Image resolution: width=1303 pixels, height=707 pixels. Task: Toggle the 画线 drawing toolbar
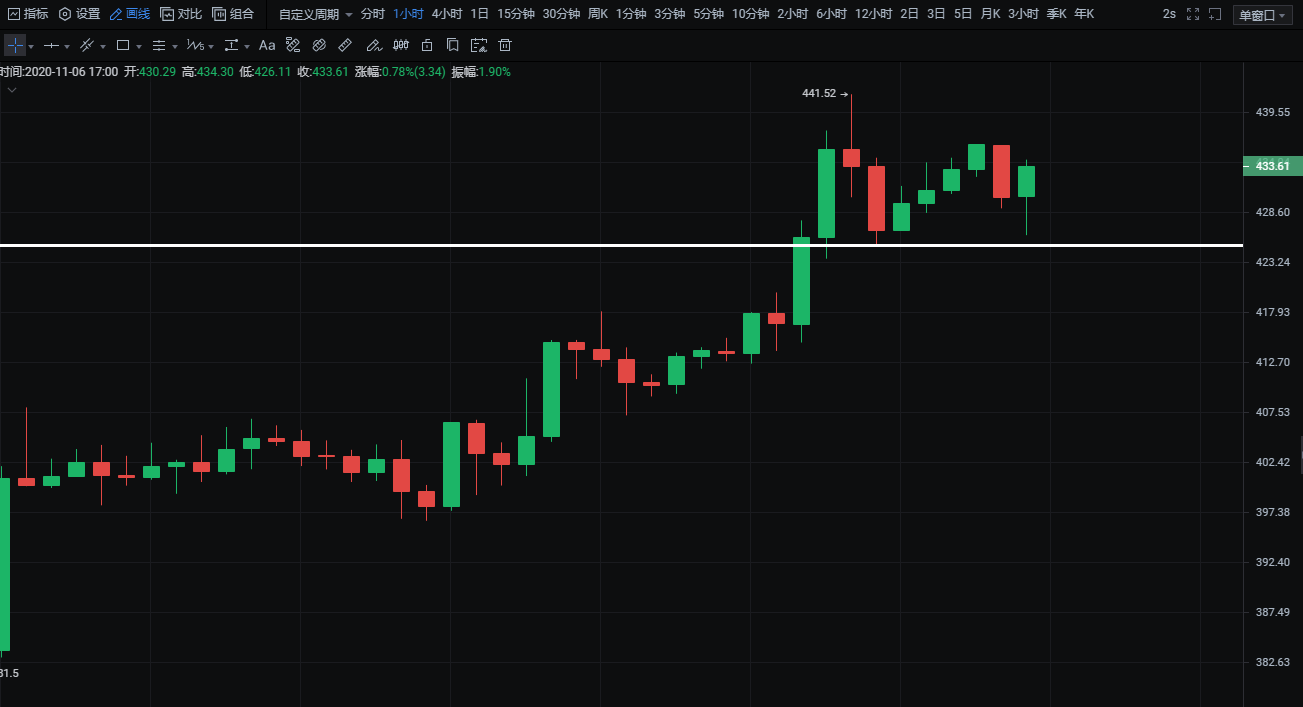(x=130, y=14)
